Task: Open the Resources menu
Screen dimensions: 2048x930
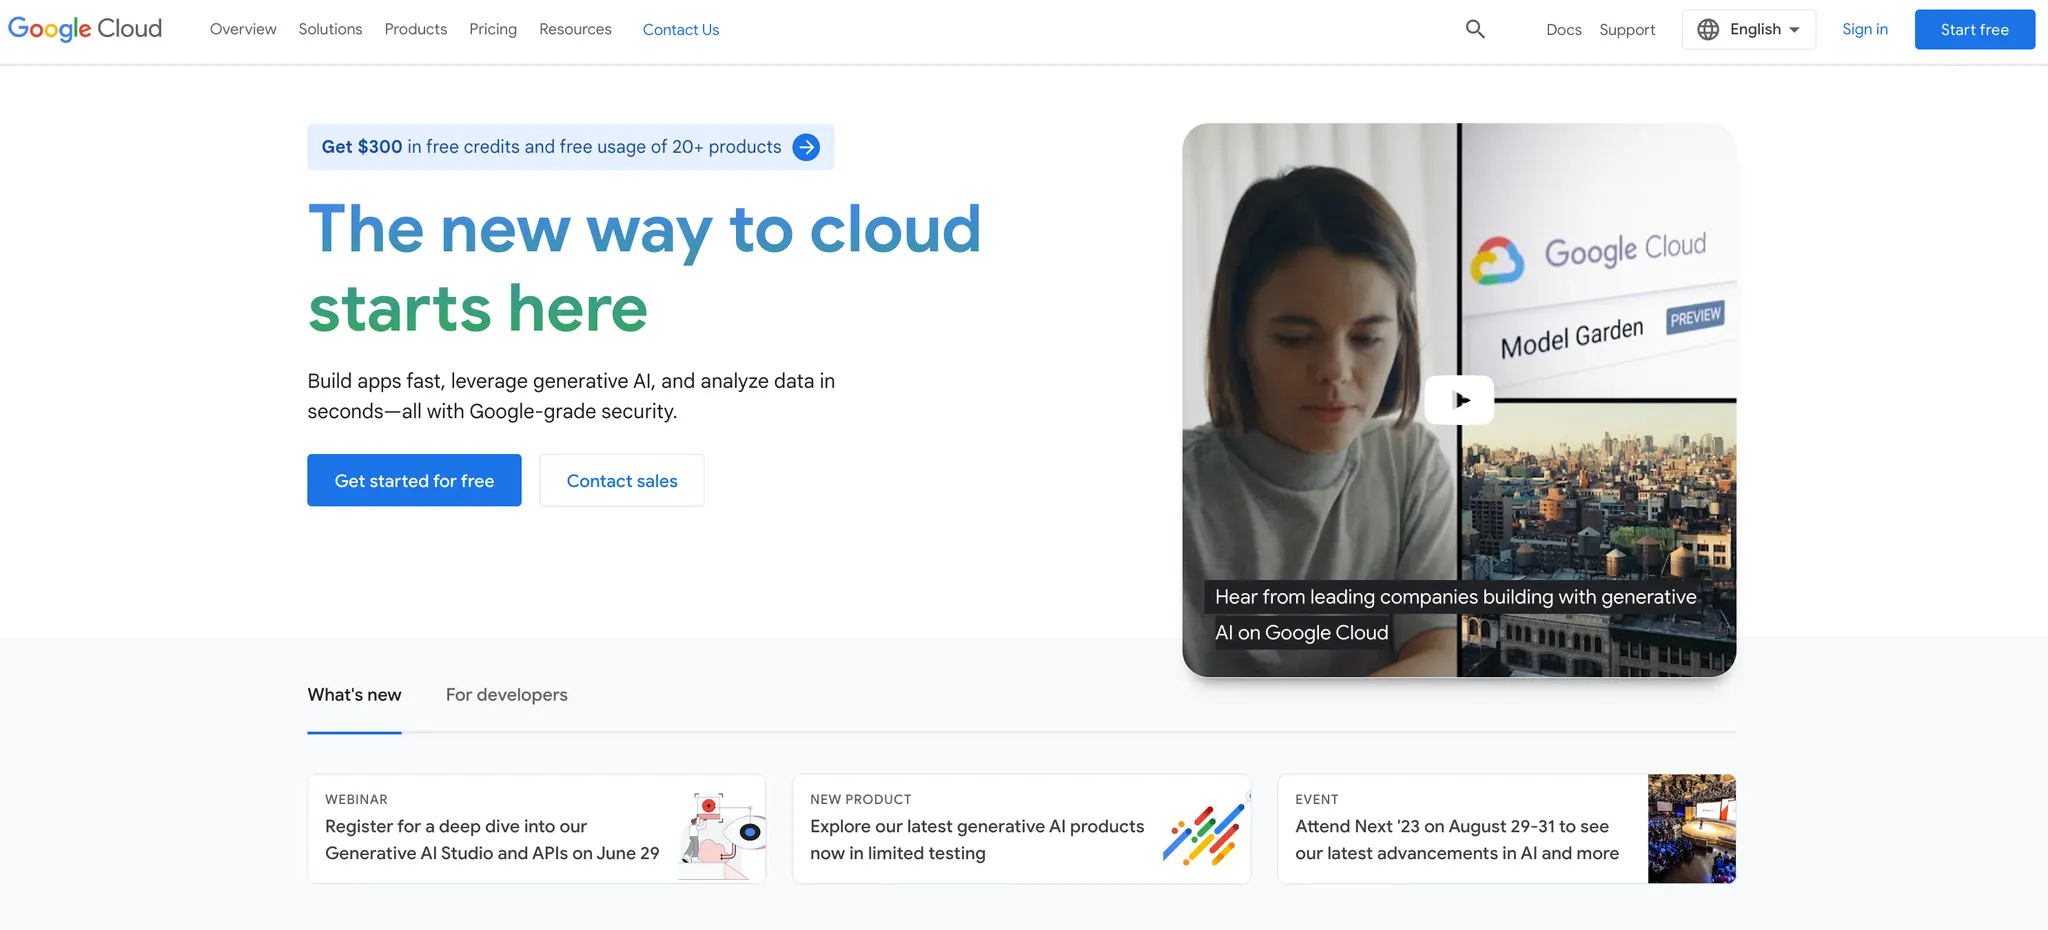Action: coord(575,30)
